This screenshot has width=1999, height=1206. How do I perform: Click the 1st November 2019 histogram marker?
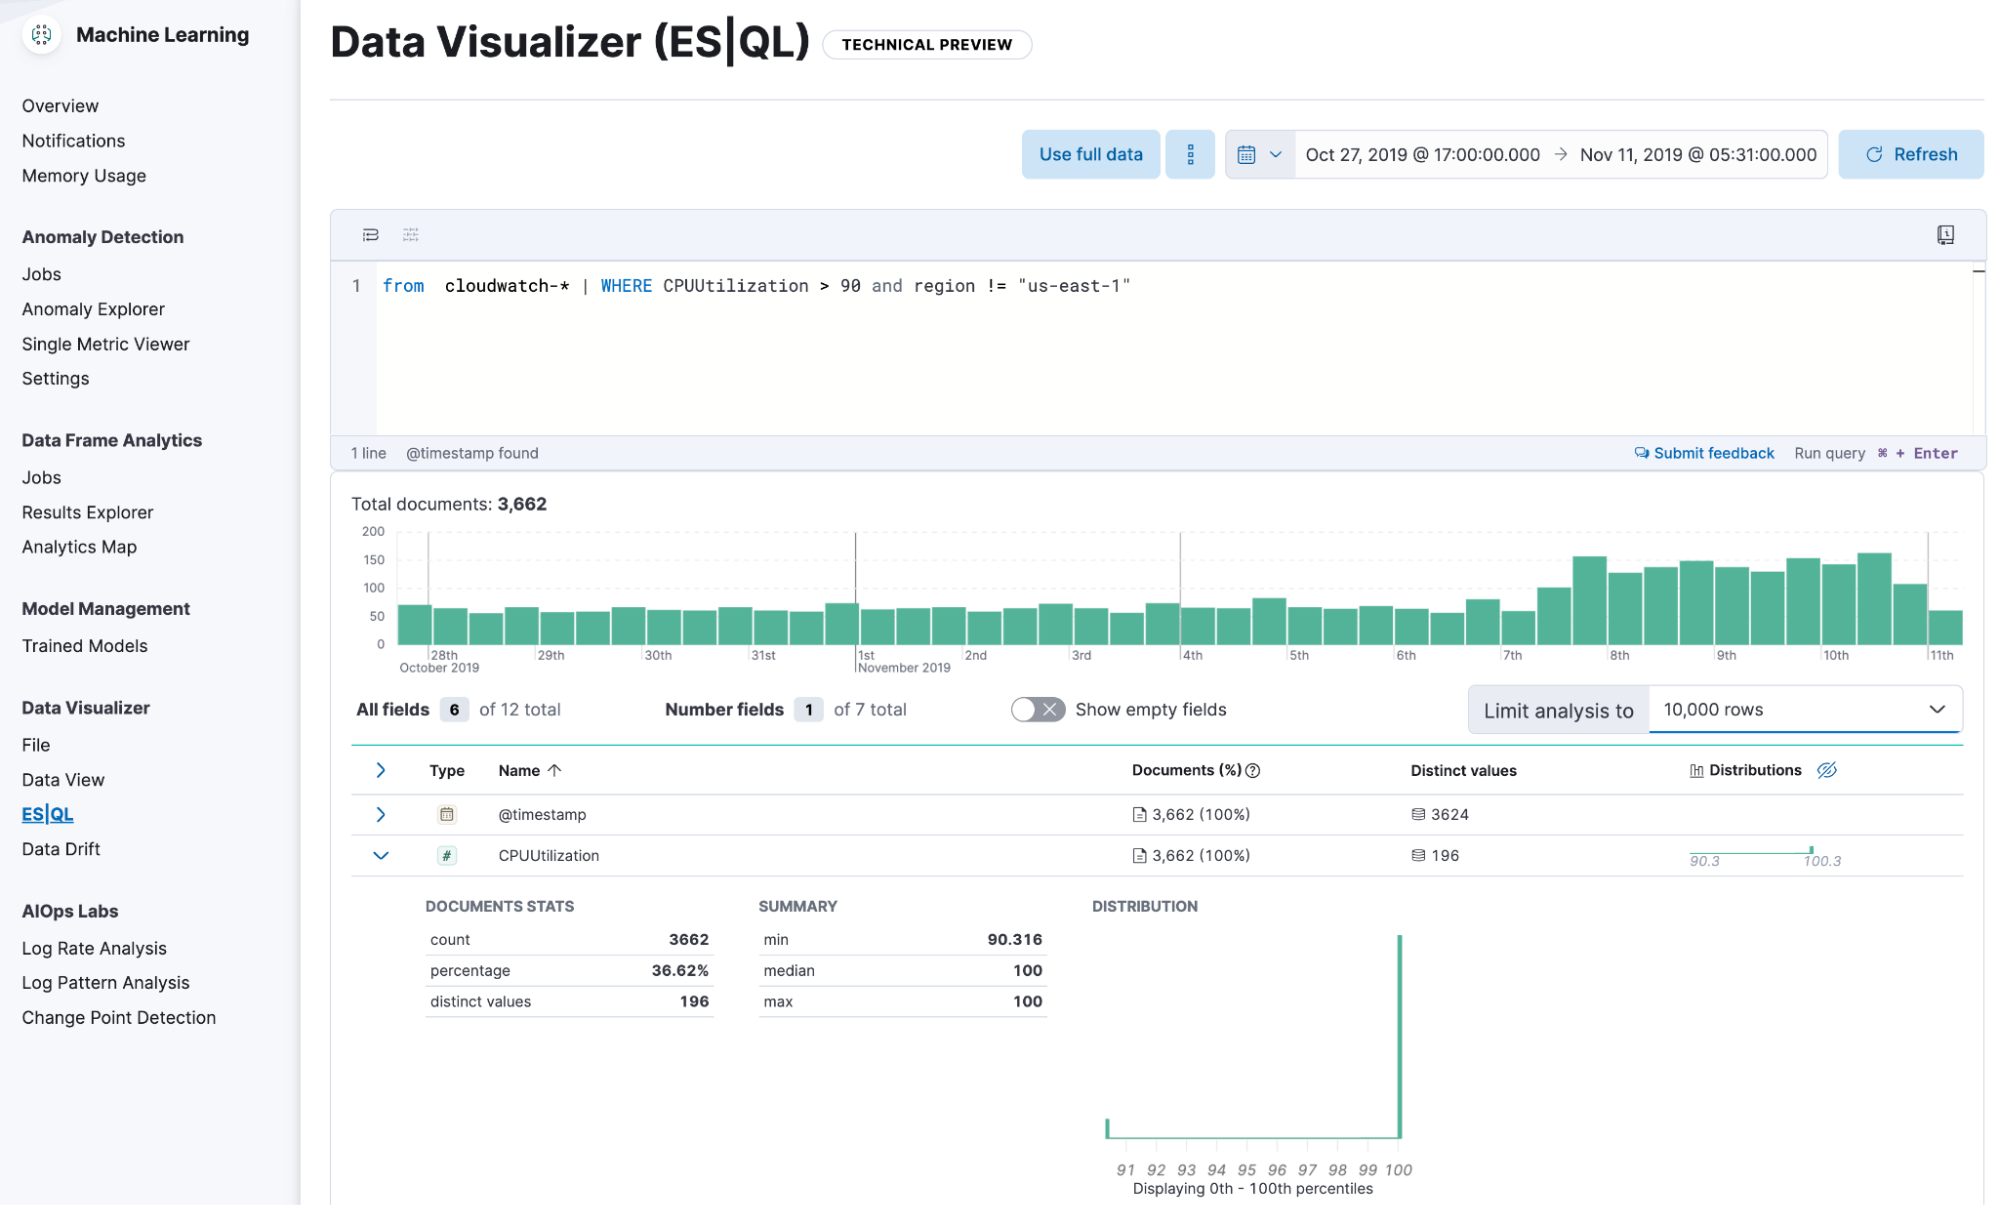903,661
